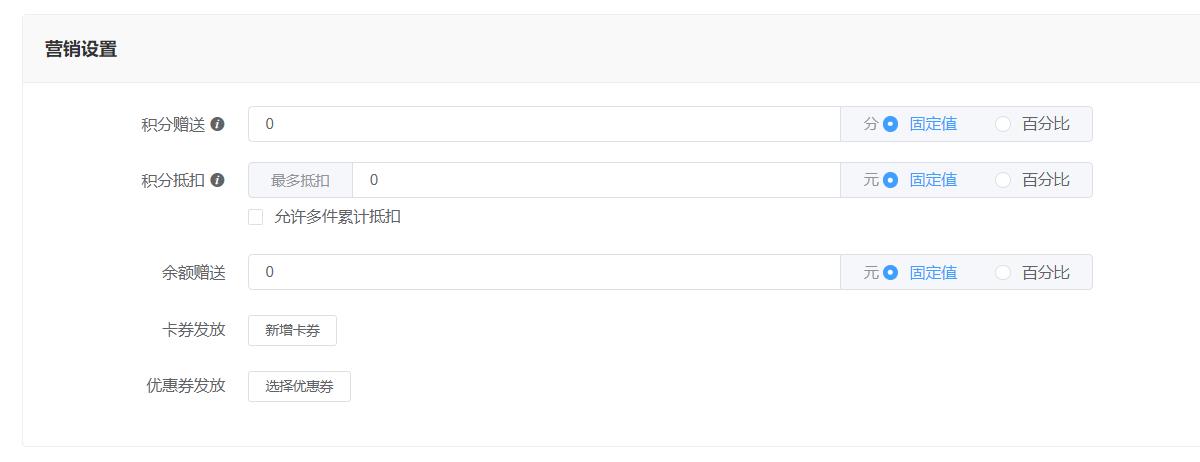Focus the 余额赠送 value input field
The height and width of the screenshot is (462, 1200).
pos(544,272)
